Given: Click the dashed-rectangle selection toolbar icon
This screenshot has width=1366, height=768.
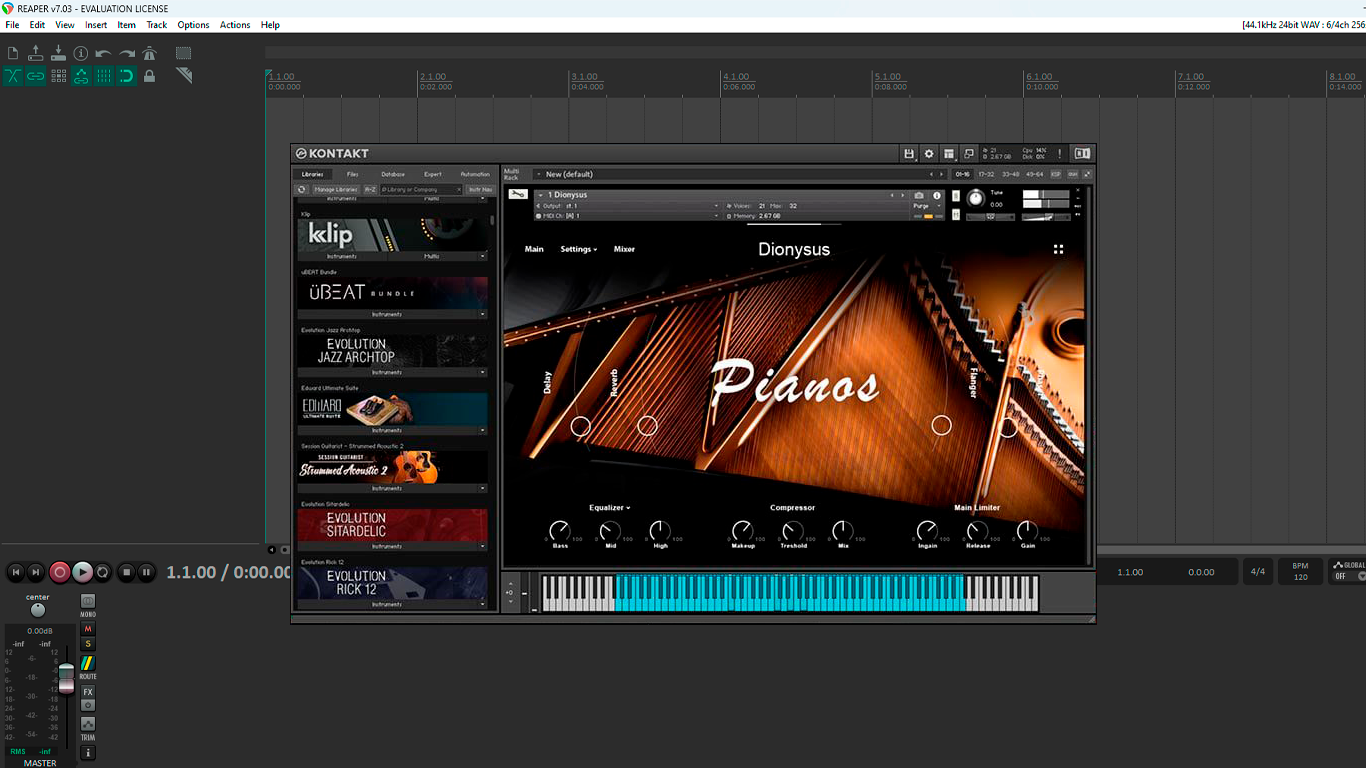Looking at the screenshot, I should pyautogui.click(x=184, y=53).
